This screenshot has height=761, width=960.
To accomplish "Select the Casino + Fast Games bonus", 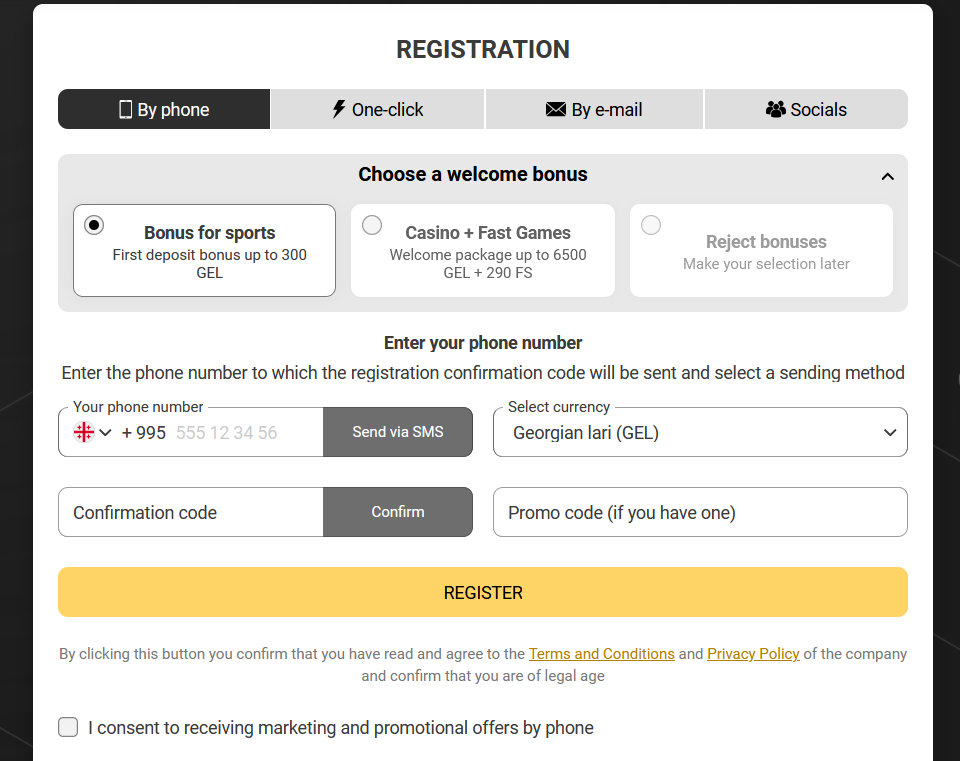I will 372,225.
